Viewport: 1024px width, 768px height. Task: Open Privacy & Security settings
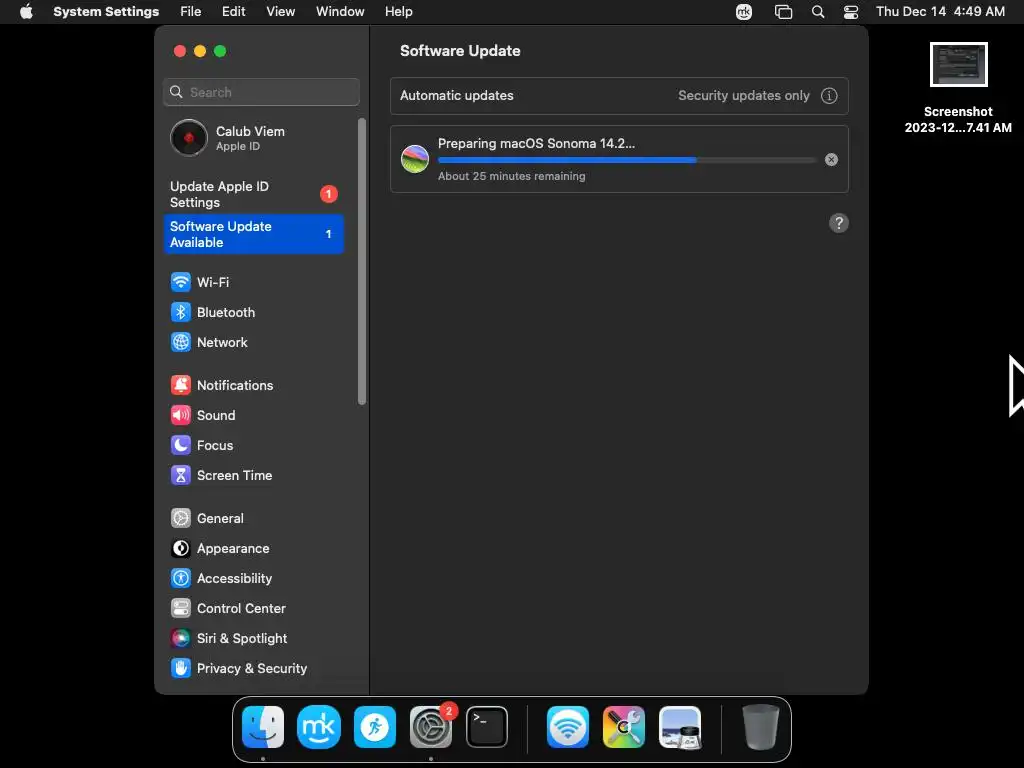point(253,669)
